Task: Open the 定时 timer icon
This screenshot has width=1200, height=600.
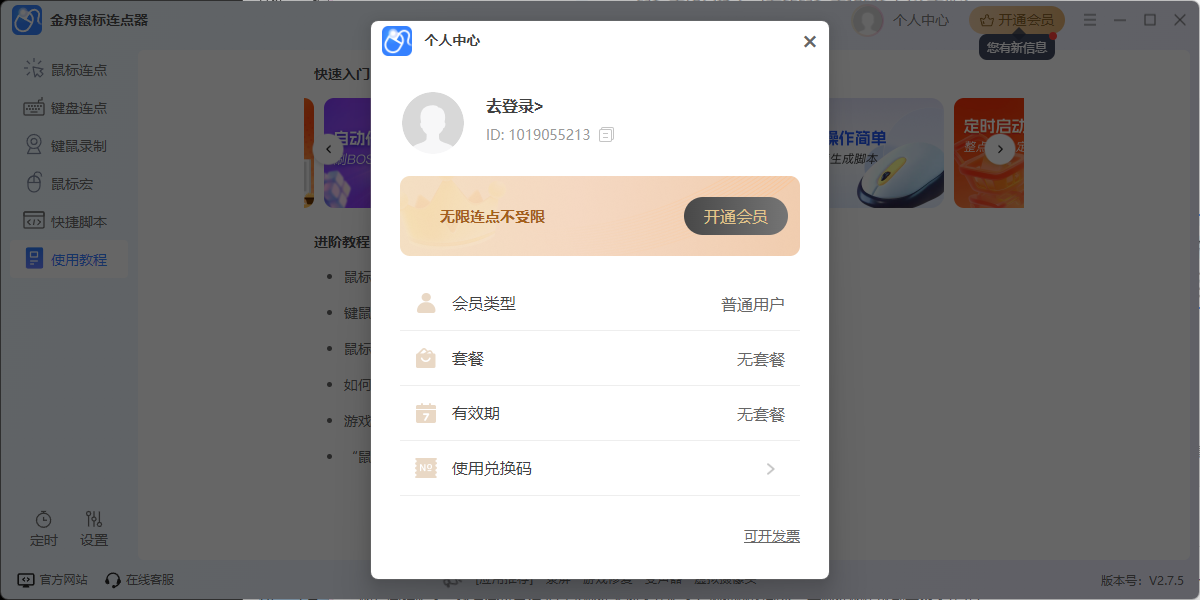Action: click(x=44, y=528)
